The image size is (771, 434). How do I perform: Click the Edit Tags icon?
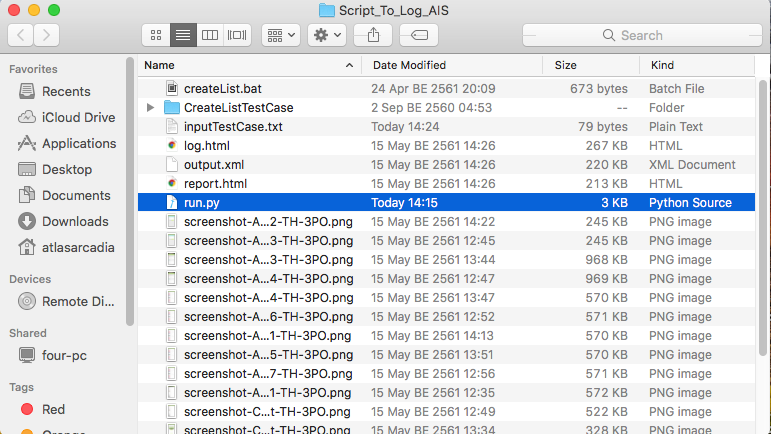pos(419,35)
